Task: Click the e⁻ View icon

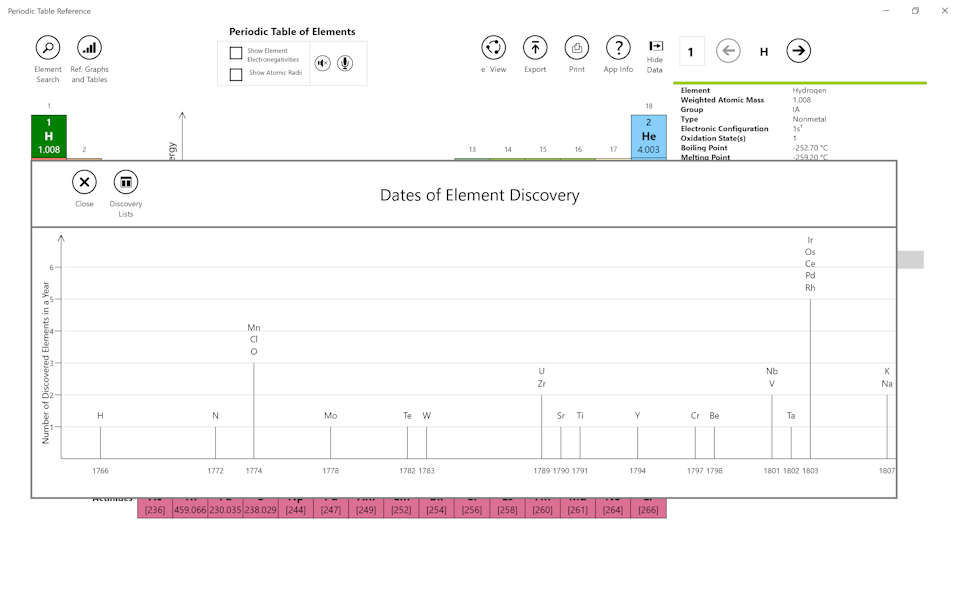Action: coord(493,48)
